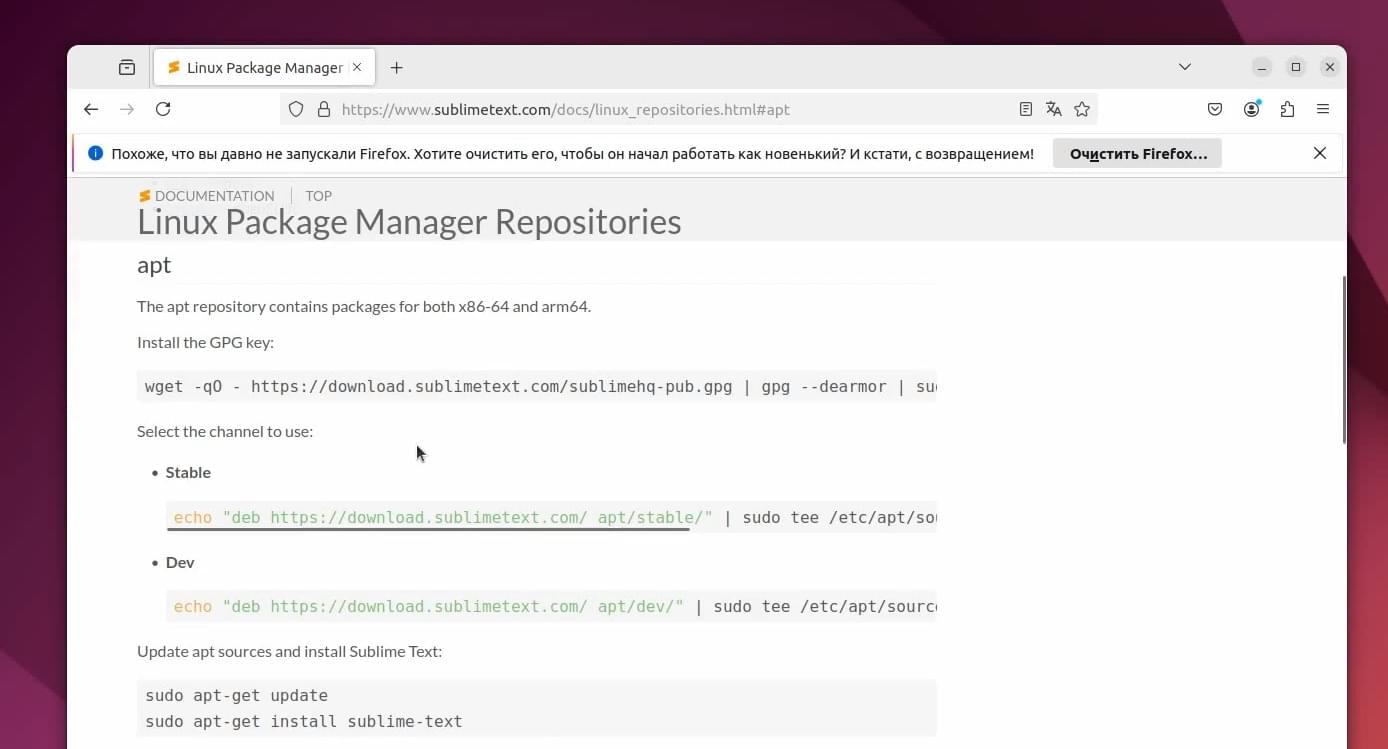Open tracking protection shield icon
The width and height of the screenshot is (1388, 749).
(x=296, y=109)
